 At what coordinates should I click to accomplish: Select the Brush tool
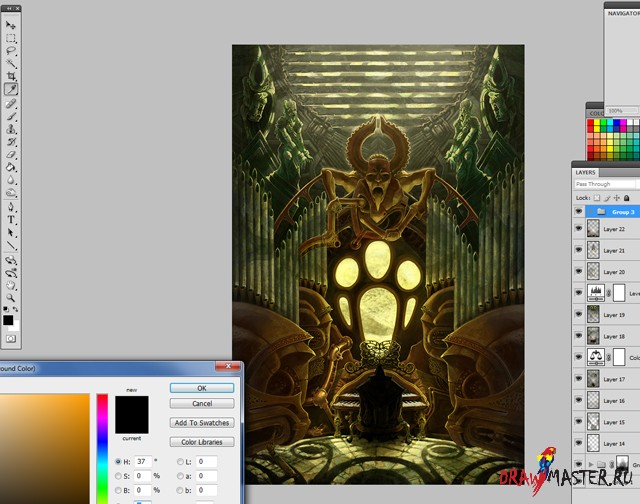11,116
